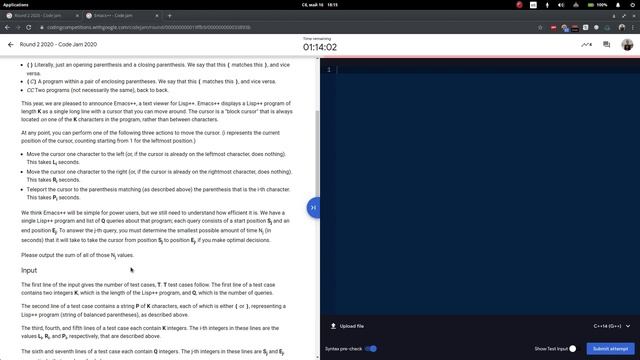
Task: Reload the page with refresh icon
Action: (x=29, y=27)
